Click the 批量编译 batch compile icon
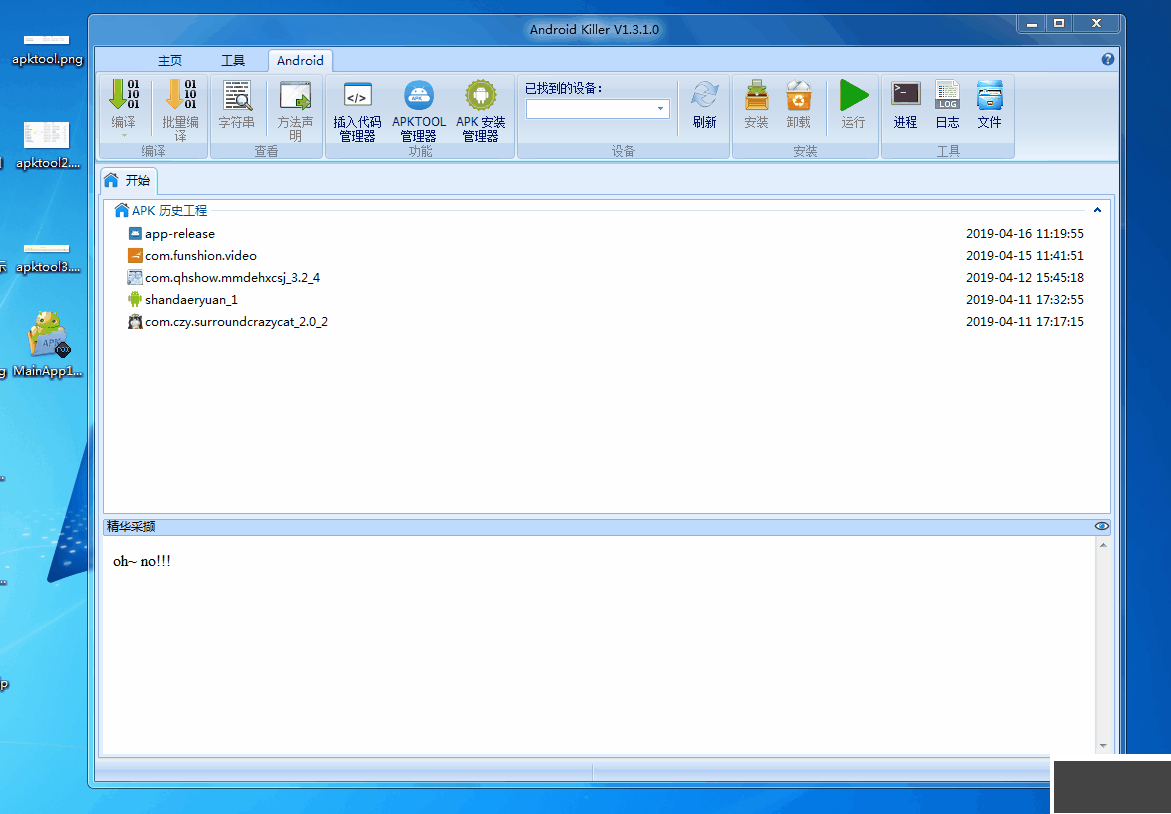 (181, 97)
